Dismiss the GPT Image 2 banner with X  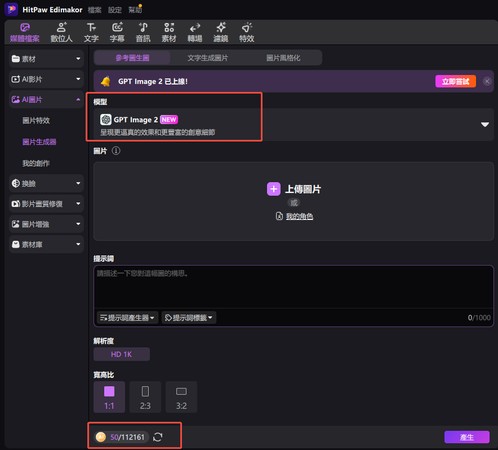click(487, 81)
